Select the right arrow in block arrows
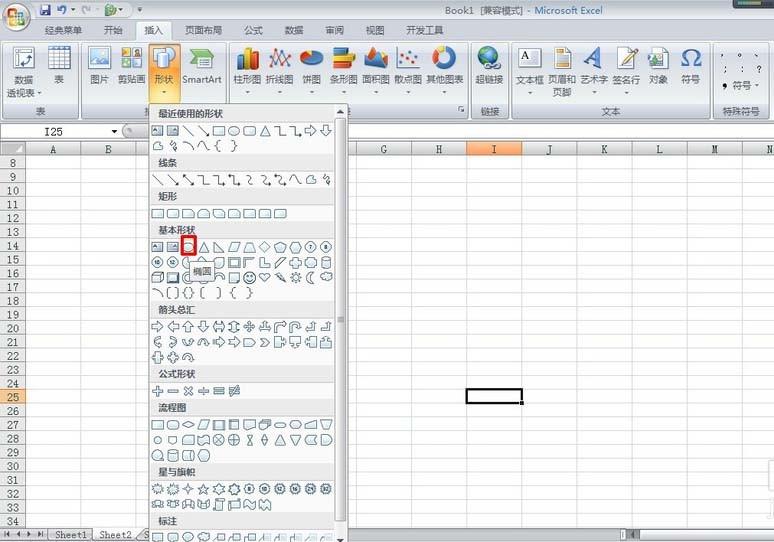The height and width of the screenshot is (542, 774). (157, 326)
